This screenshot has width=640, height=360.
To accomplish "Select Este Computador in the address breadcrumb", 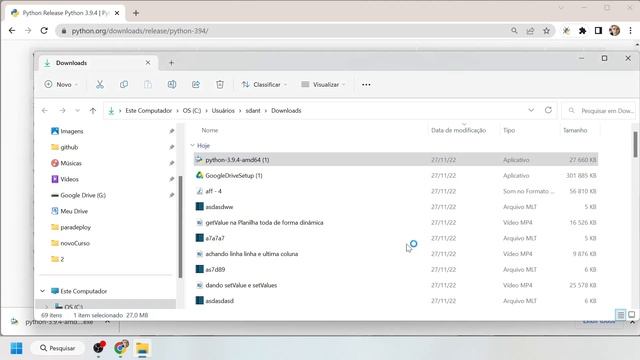I will coord(149,111).
